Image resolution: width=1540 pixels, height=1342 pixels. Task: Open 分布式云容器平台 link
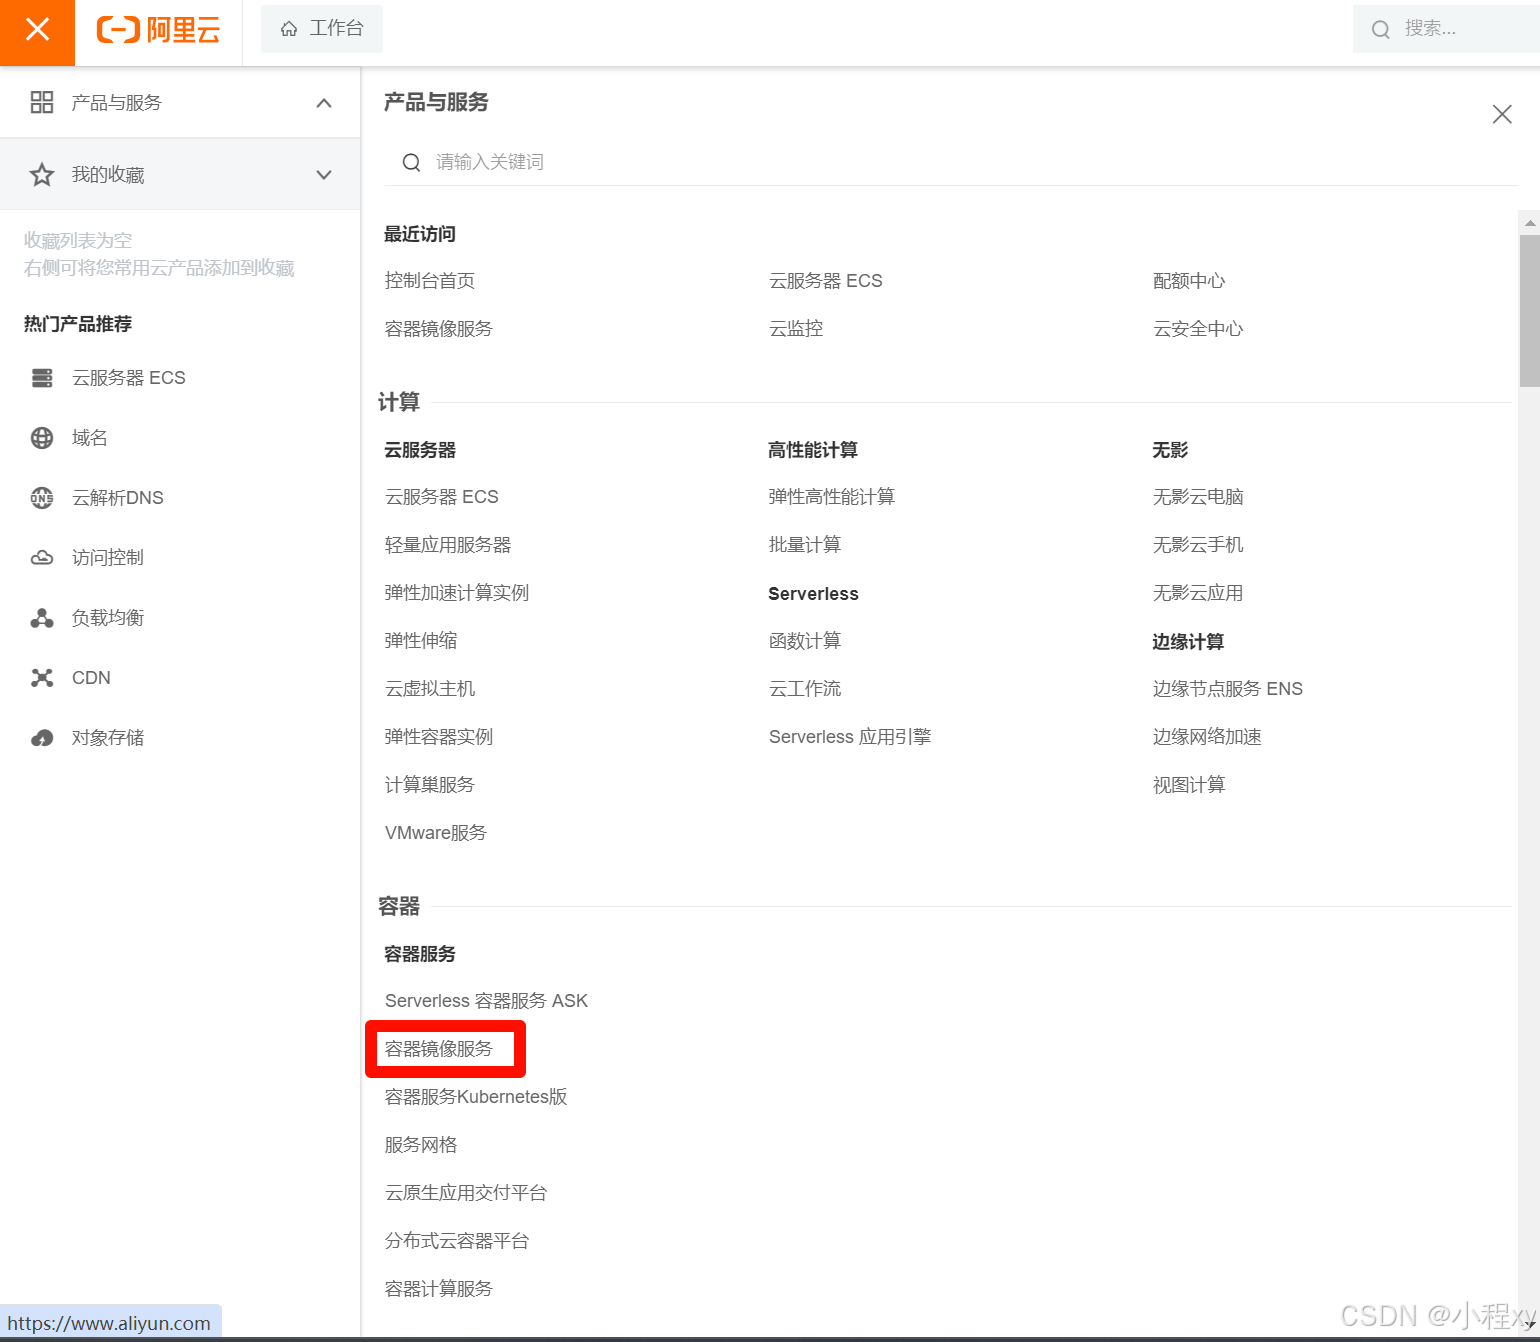457,1241
